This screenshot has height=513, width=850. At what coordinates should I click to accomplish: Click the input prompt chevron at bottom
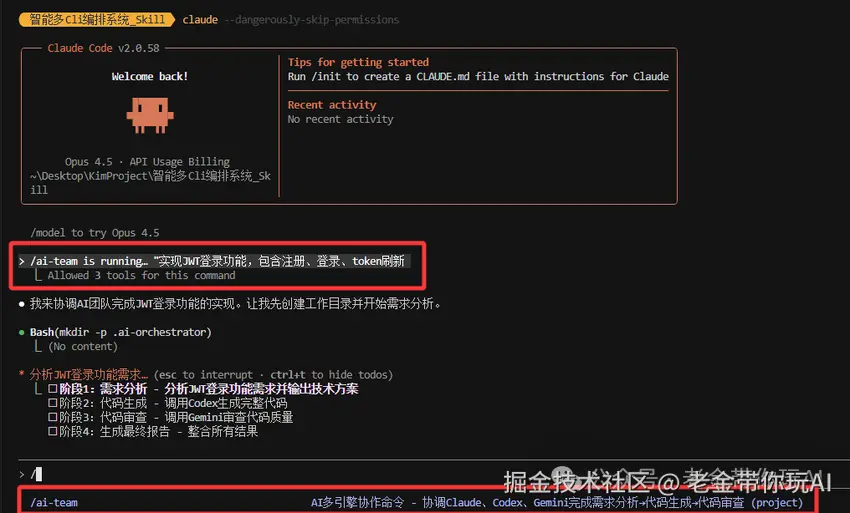[22, 474]
